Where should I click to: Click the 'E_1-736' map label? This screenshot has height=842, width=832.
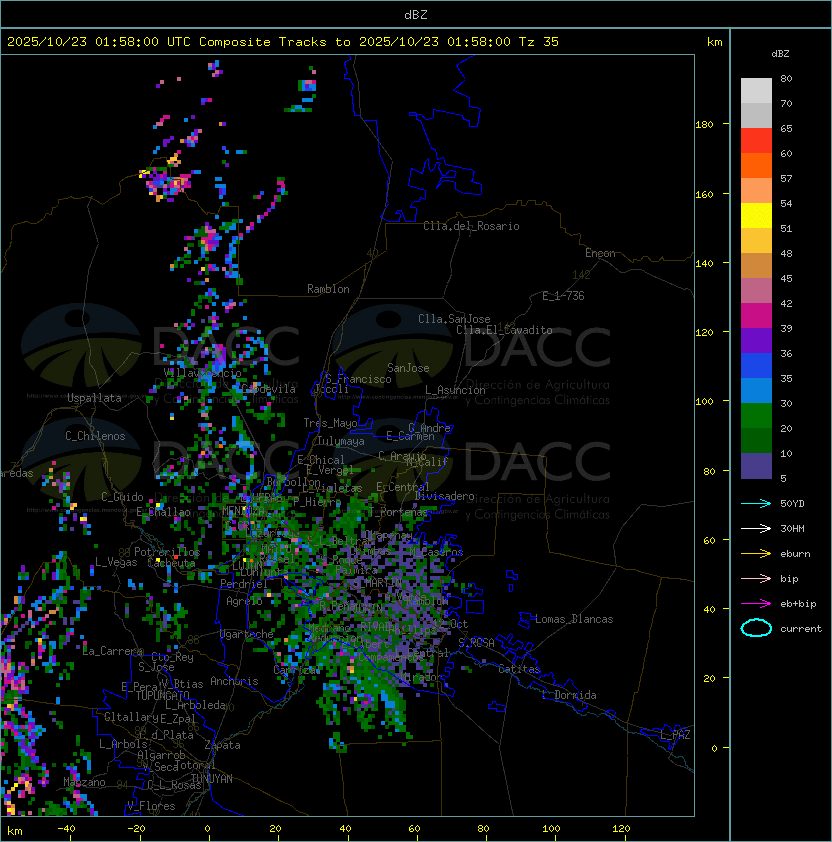tap(563, 296)
